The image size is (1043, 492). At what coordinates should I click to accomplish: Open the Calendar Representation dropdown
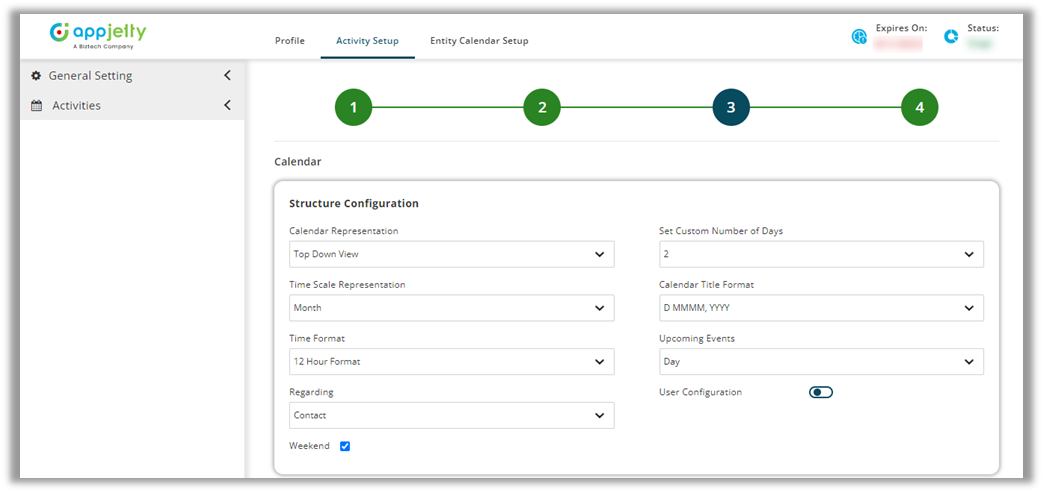pos(451,255)
